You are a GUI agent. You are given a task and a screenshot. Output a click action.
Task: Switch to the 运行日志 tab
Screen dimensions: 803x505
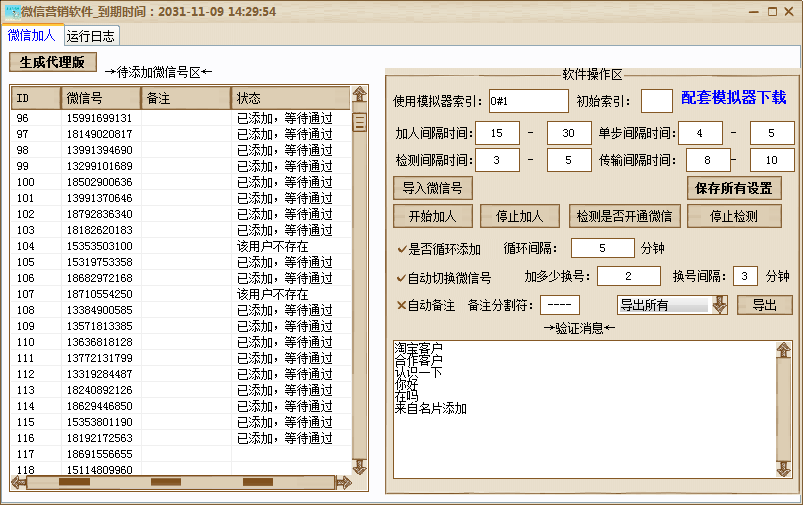(91, 36)
